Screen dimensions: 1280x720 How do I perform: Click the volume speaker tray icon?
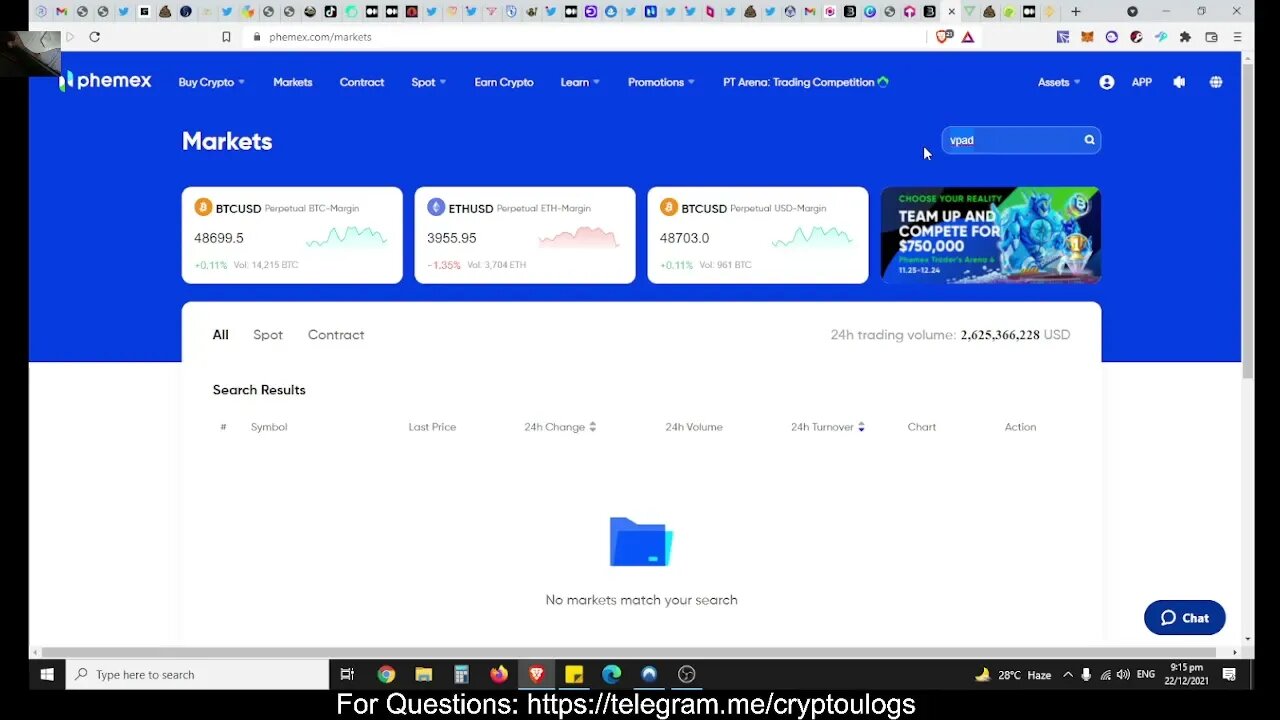1123,675
